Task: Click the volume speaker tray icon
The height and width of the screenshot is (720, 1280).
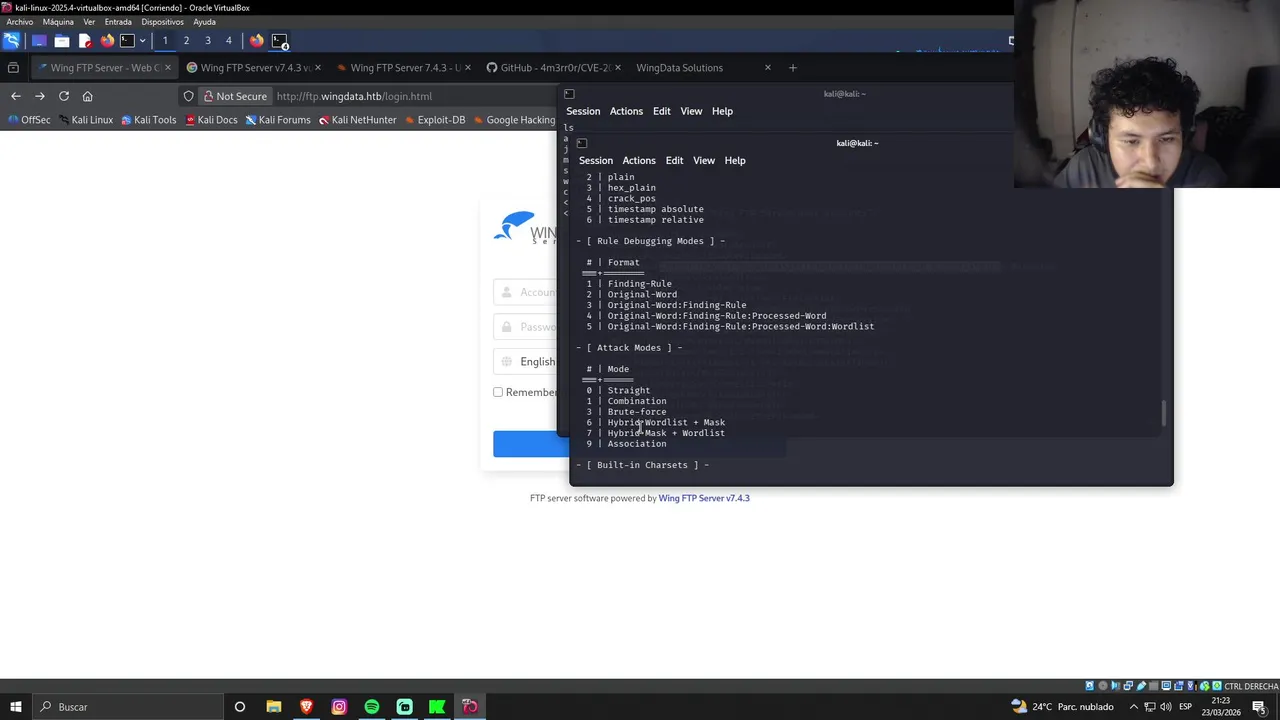Action: tap(1166, 707)
